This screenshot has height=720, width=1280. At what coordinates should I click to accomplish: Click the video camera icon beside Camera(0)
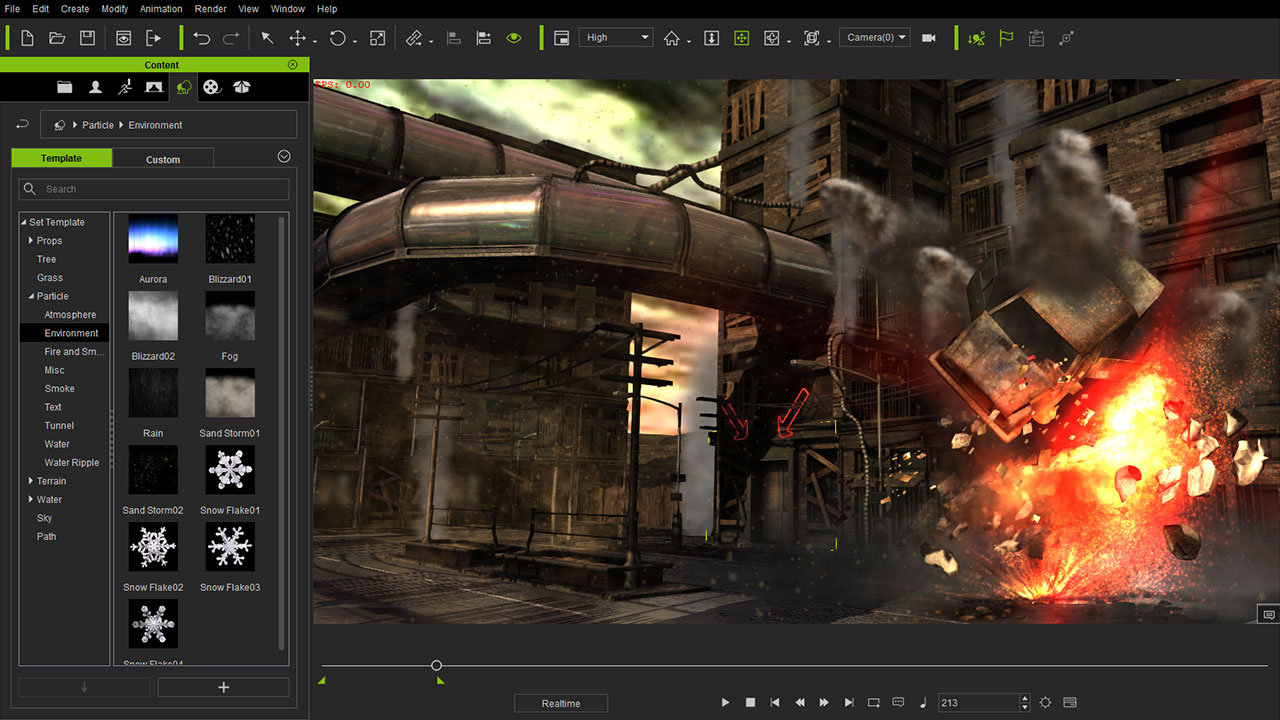[x=929, y=38]
